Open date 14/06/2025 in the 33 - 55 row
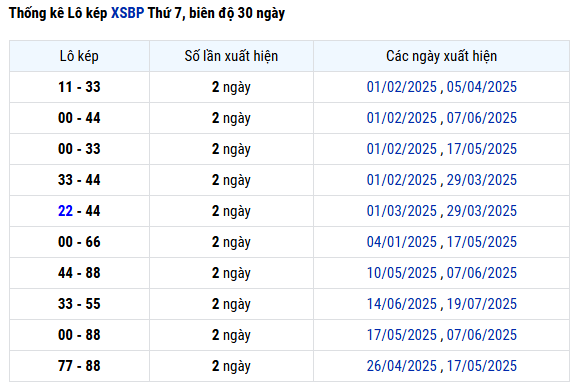Image resolution: width=575 pixels, height=388 pixels. 402,304
